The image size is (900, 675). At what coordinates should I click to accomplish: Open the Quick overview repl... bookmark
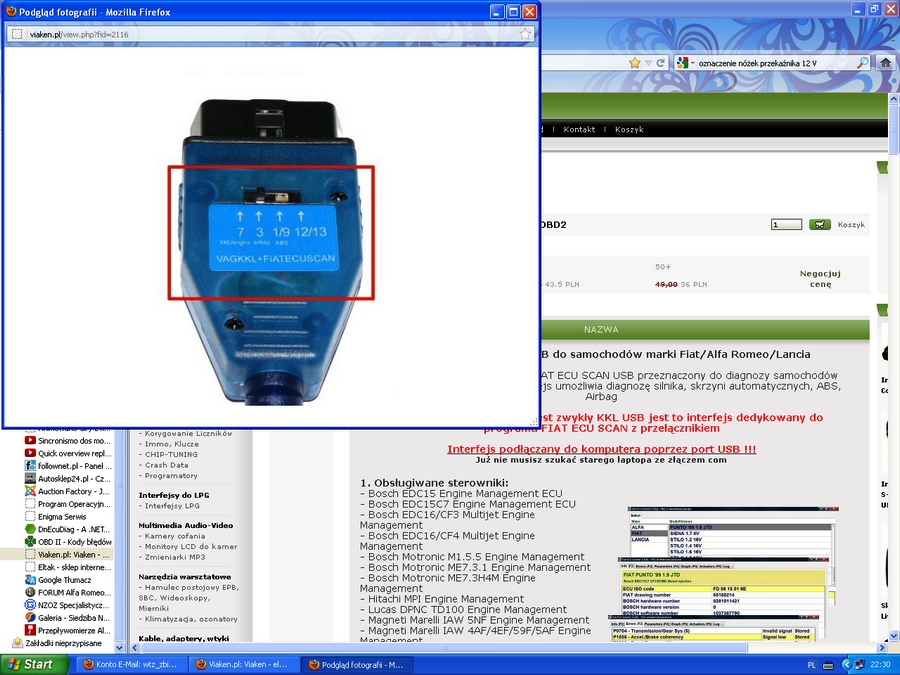click(69, 453)
